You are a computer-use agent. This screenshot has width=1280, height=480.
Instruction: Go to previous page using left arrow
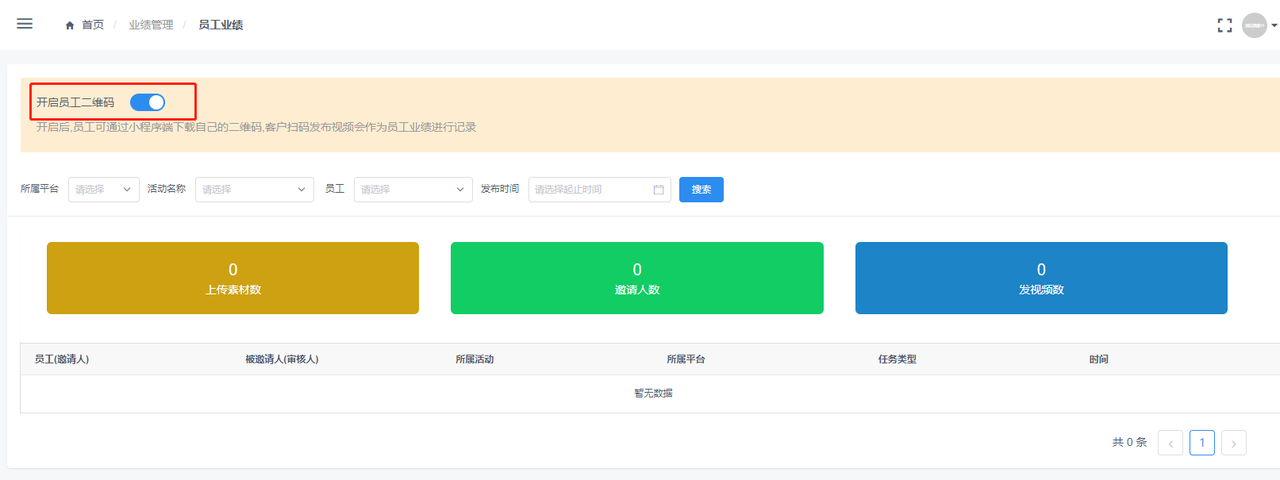point(1170,442)
